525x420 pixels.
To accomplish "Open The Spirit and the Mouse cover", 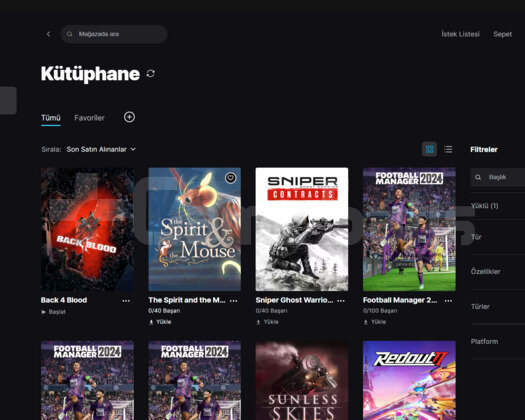I will pyautogui.click(x=195, y=229).
